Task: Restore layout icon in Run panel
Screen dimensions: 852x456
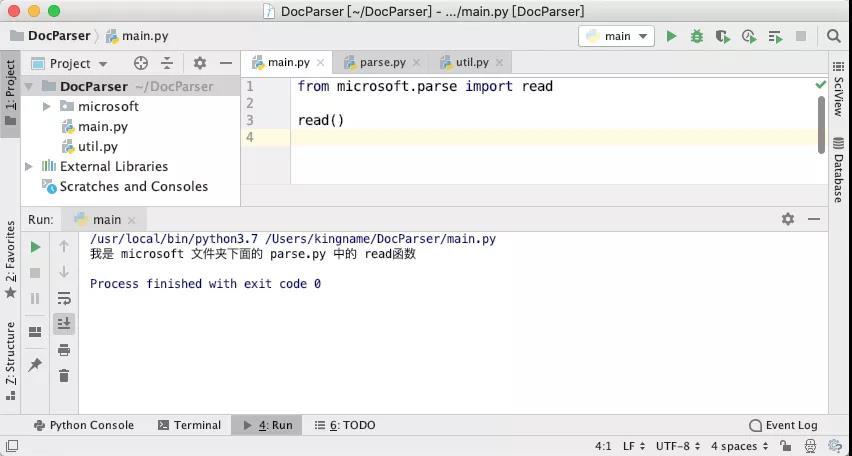Action: [35, 332]
